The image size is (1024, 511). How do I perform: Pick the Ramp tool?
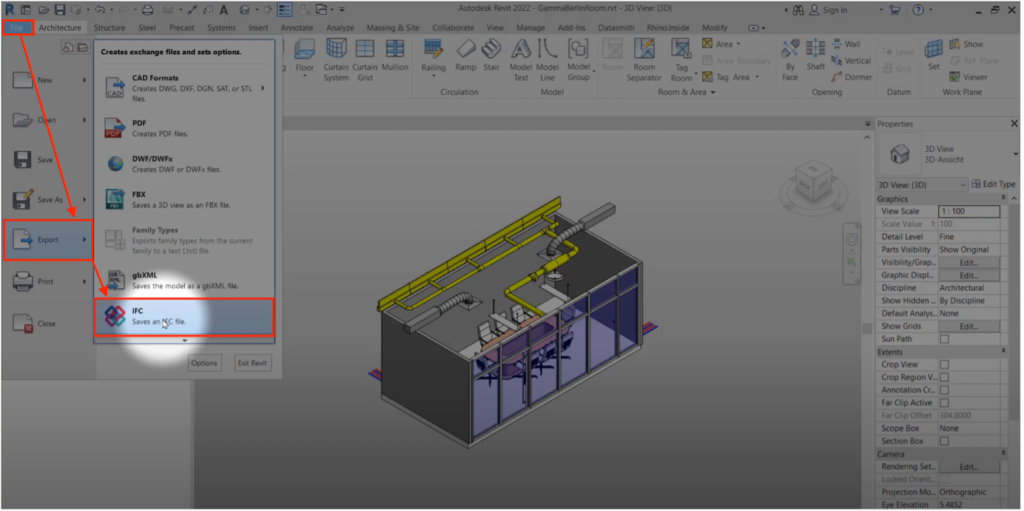(466, 56)
